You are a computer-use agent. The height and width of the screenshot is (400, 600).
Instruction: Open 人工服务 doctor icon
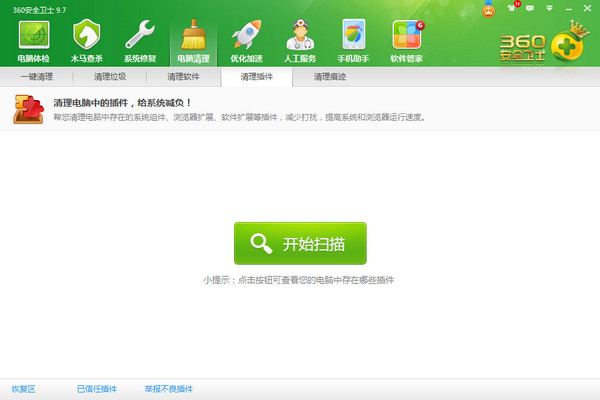tap(300, 41)
